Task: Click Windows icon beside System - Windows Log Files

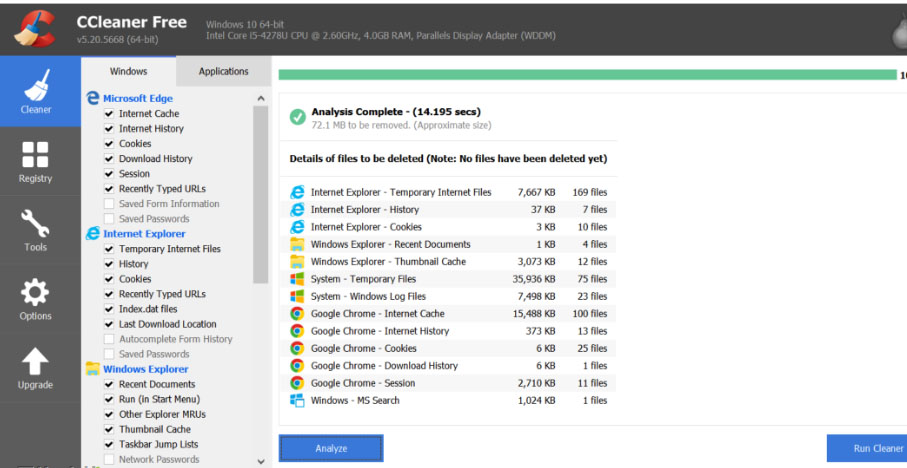Action: 297,296
